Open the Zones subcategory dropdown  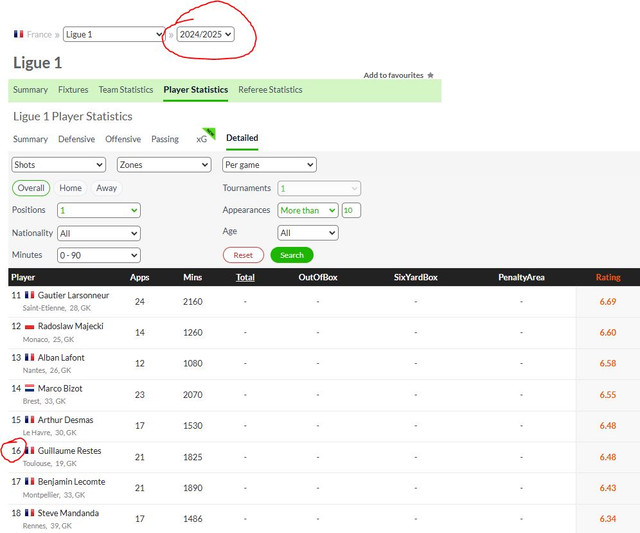[x=164, y=165]
